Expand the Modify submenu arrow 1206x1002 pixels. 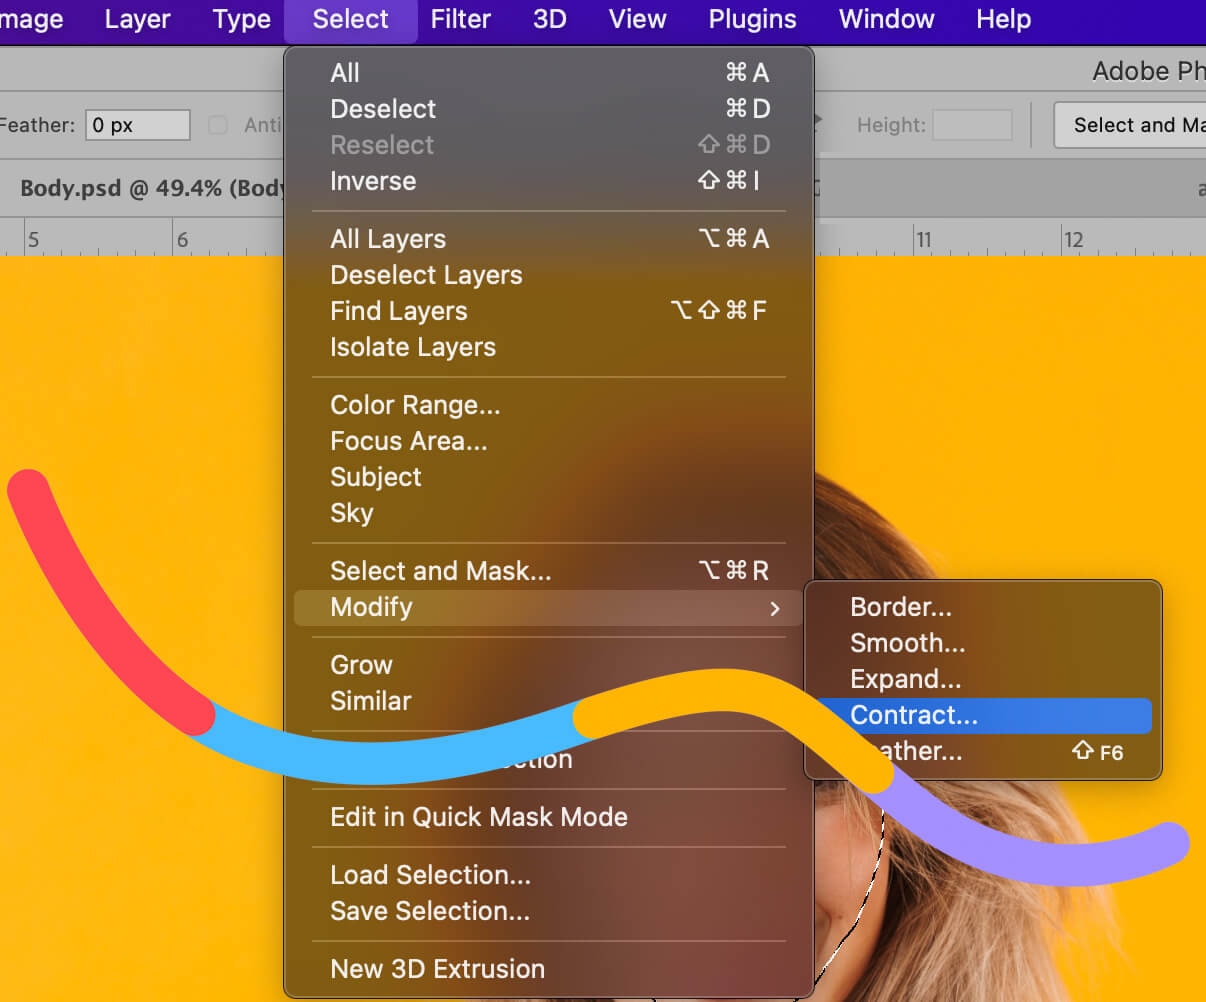(x=774, y=608)
